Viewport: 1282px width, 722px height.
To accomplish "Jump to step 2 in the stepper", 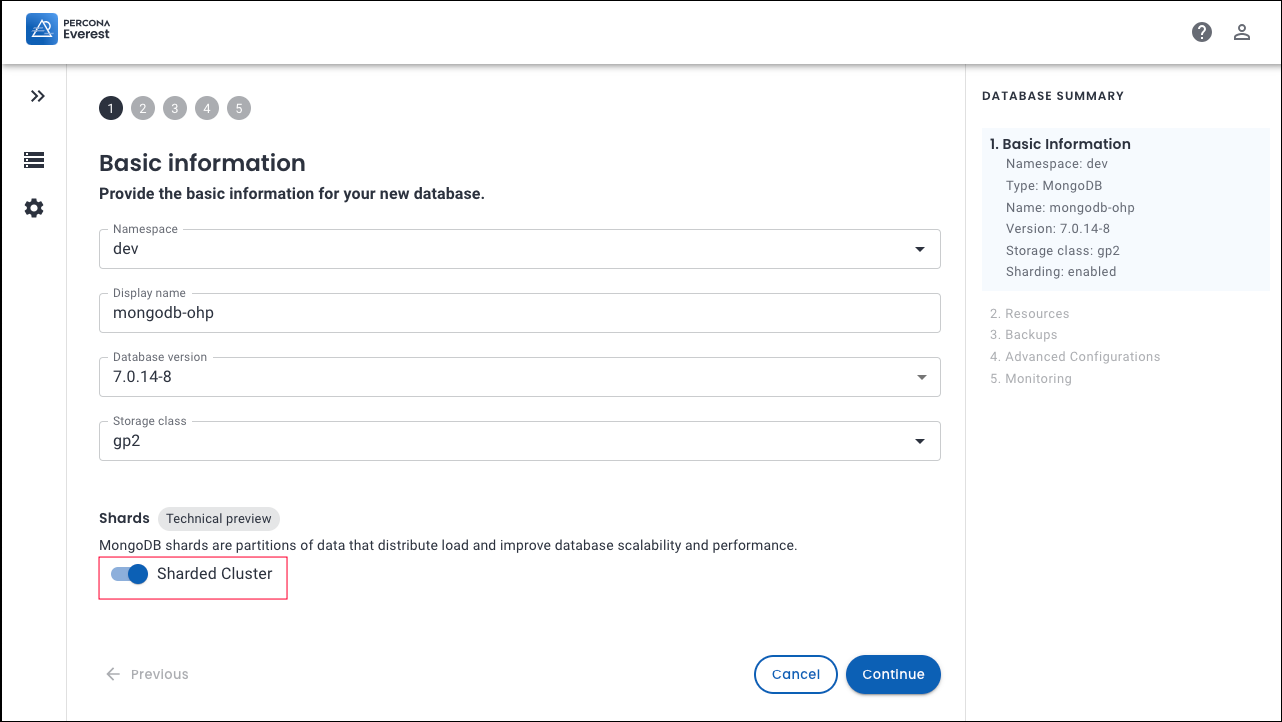I will click(x=143, y=108).
